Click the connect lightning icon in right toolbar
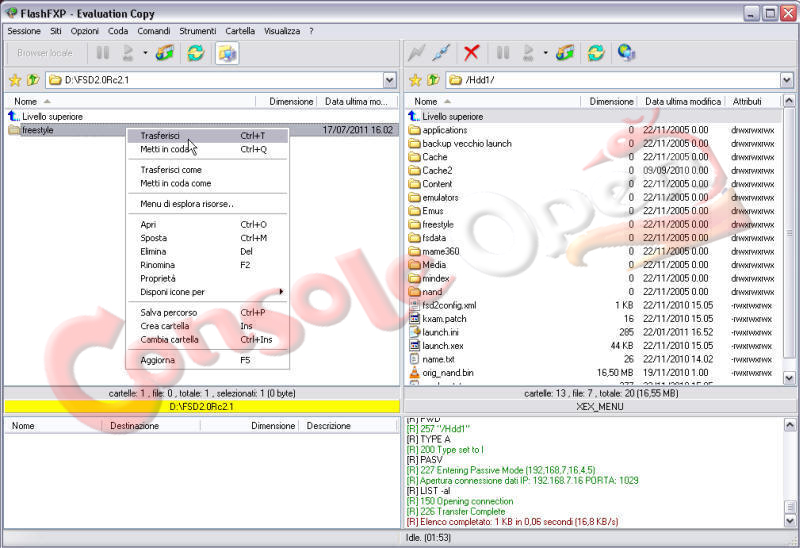 [416, 53]
